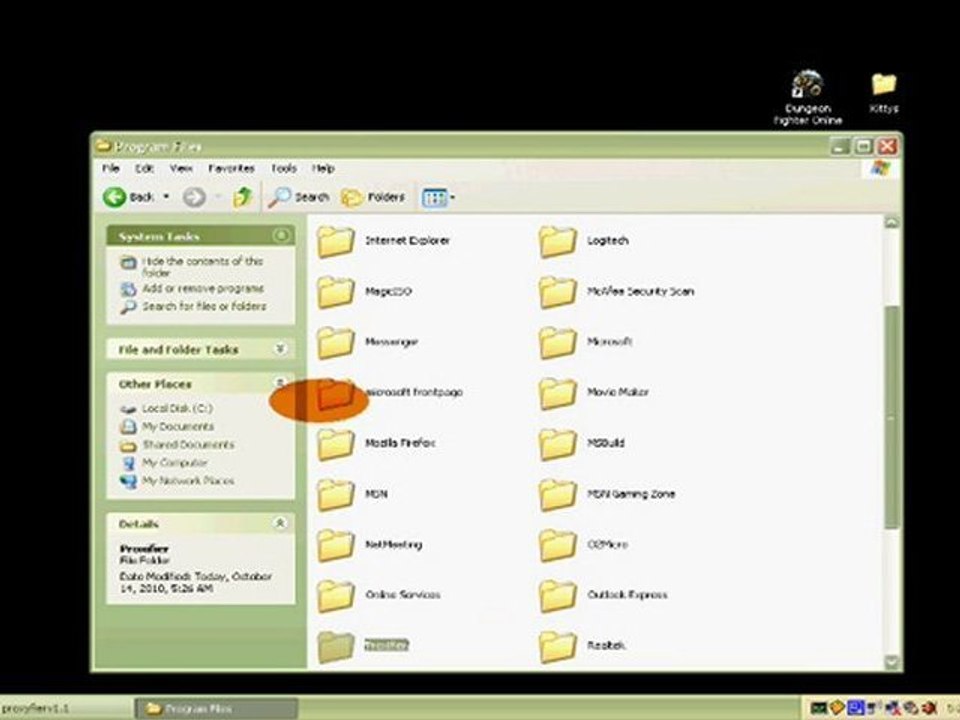
Task: Expand the Views dropdown arrow
Action: 452,197
